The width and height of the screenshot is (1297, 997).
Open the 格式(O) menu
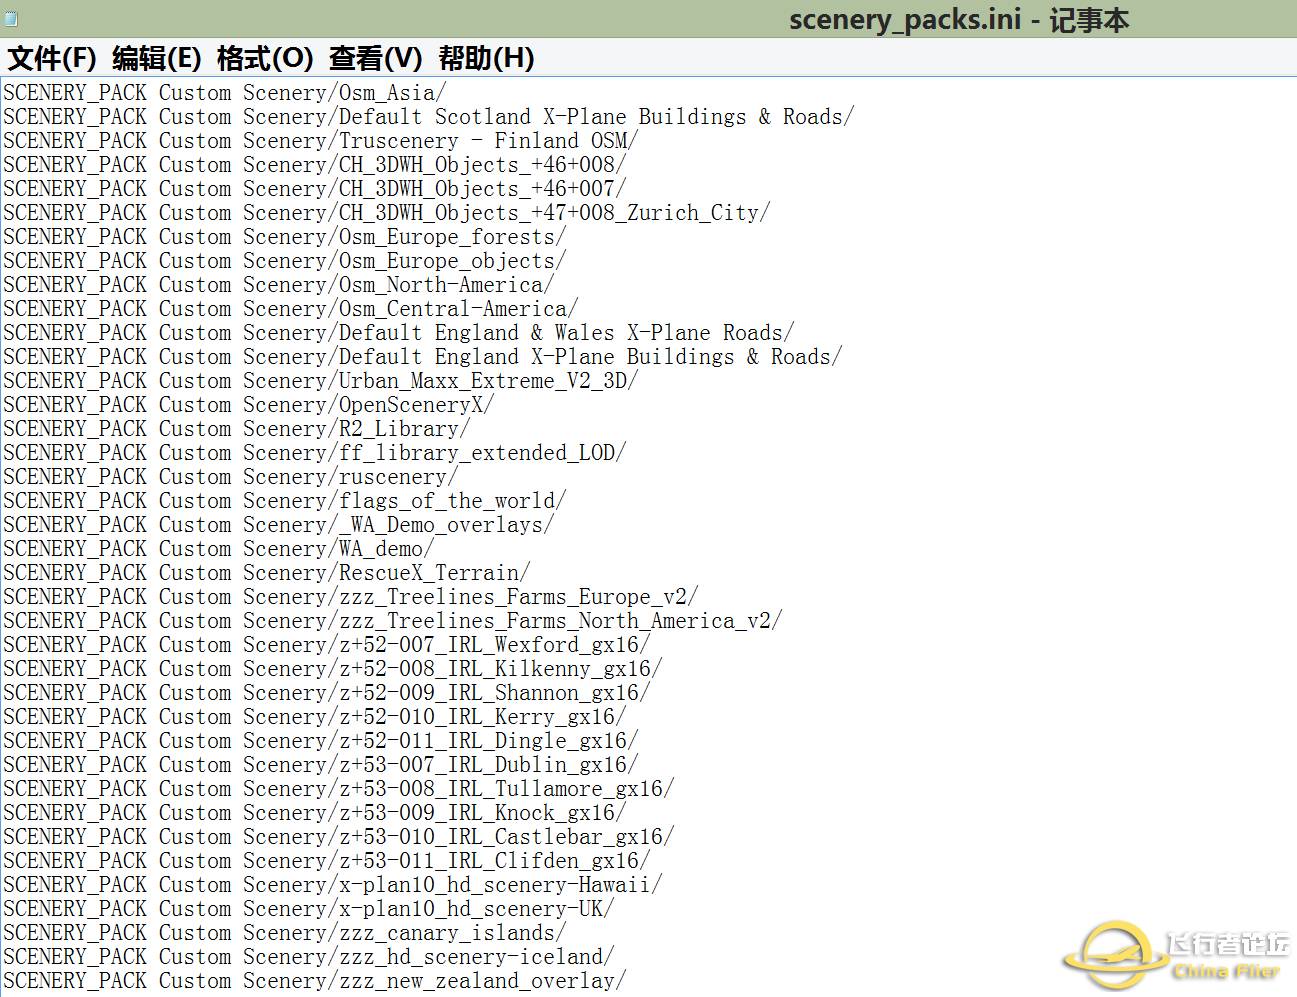[265, 58]
